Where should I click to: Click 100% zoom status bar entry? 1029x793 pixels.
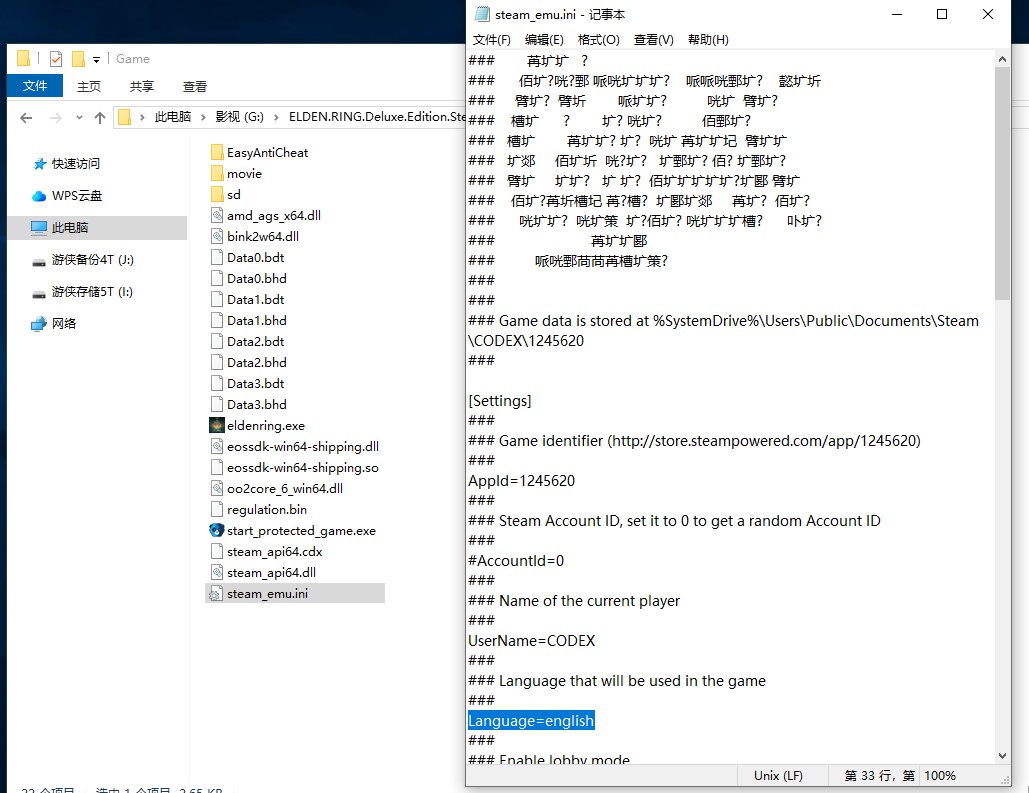tap(940, 776)
